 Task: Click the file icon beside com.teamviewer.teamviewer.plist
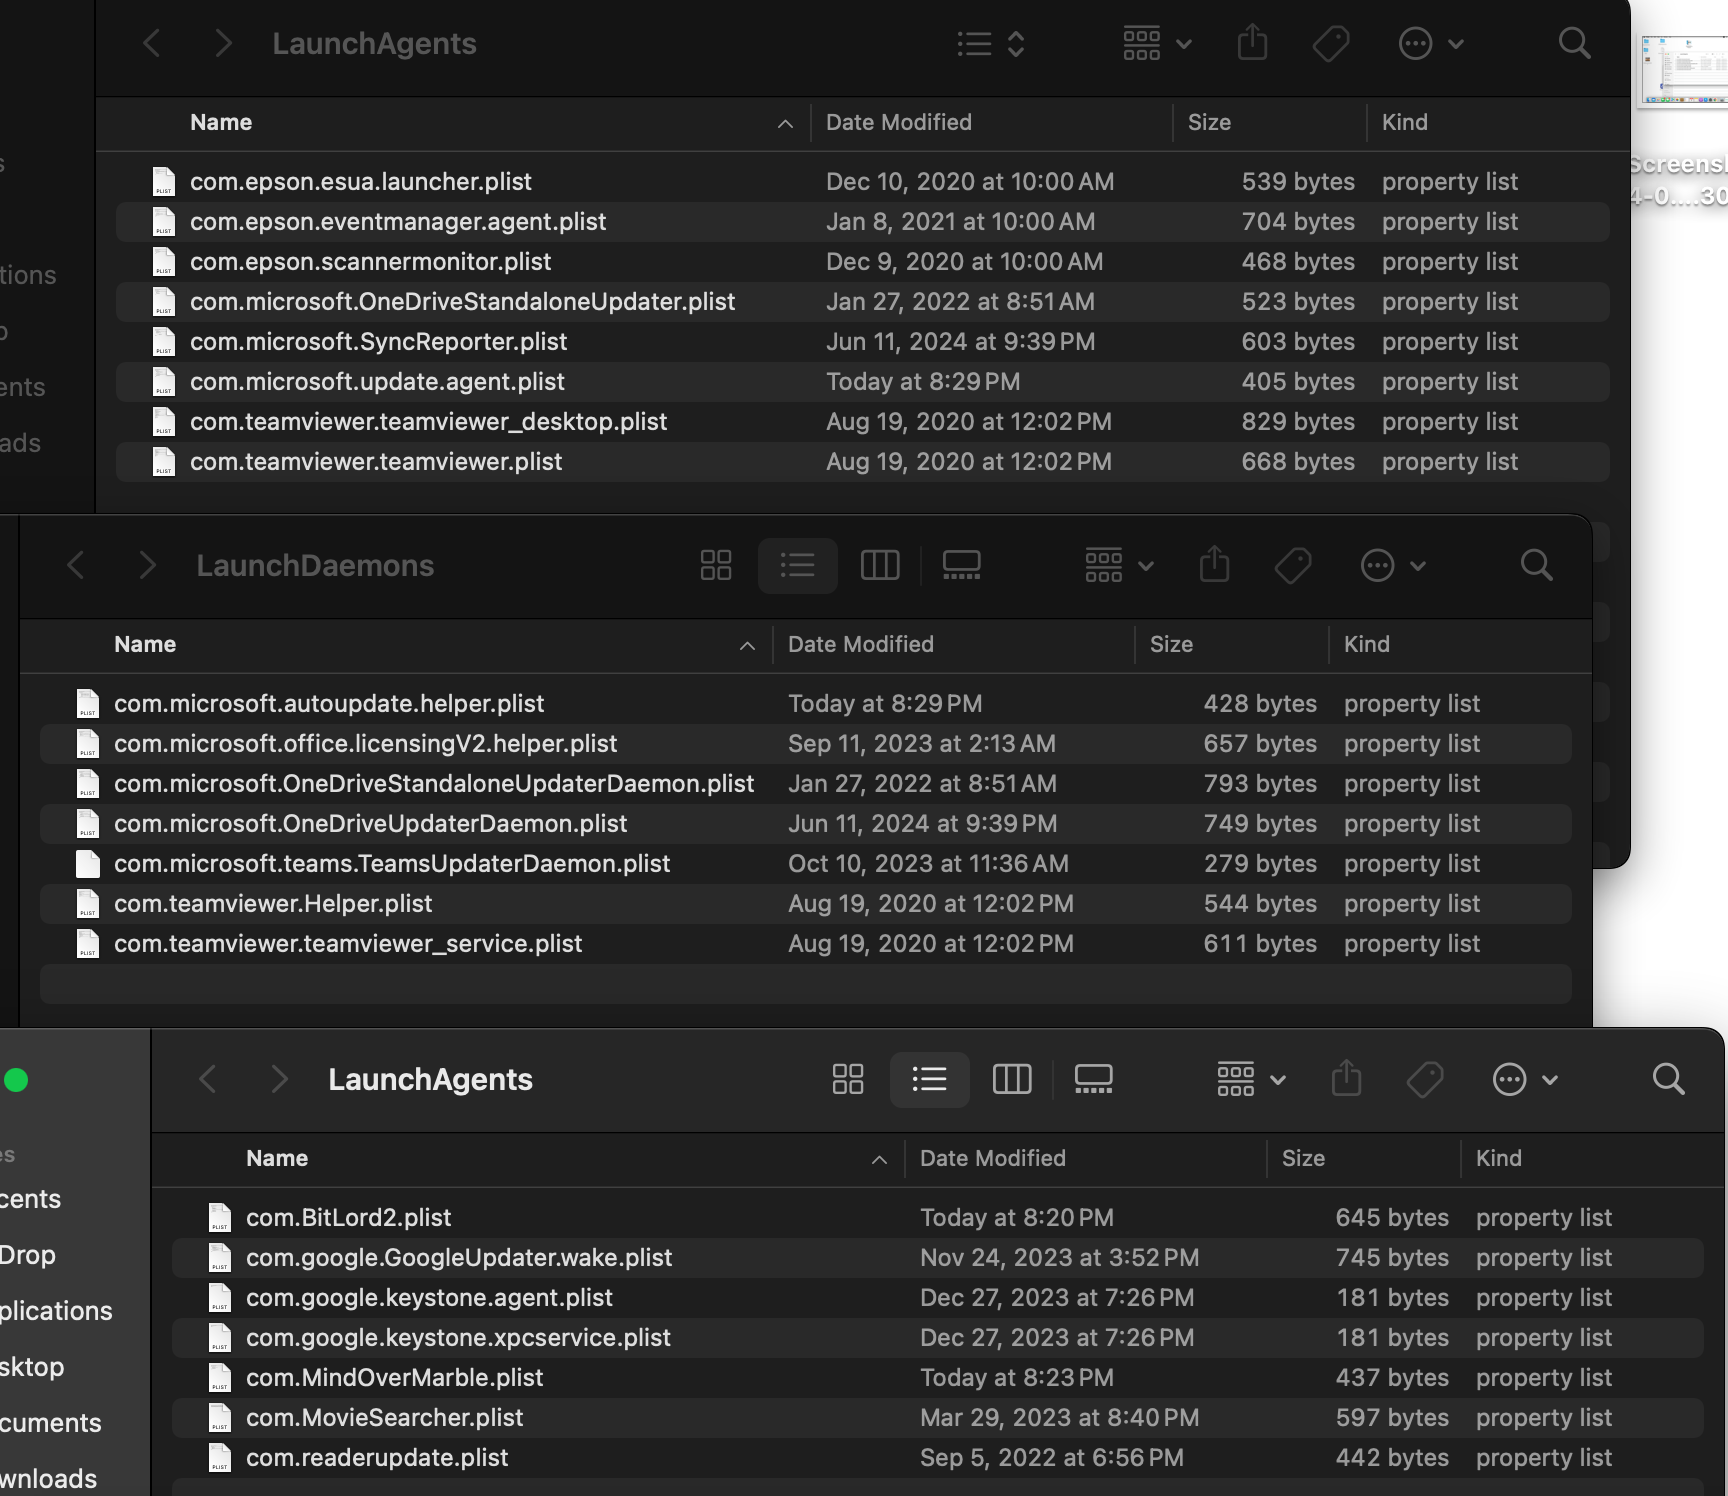point(164,461)
